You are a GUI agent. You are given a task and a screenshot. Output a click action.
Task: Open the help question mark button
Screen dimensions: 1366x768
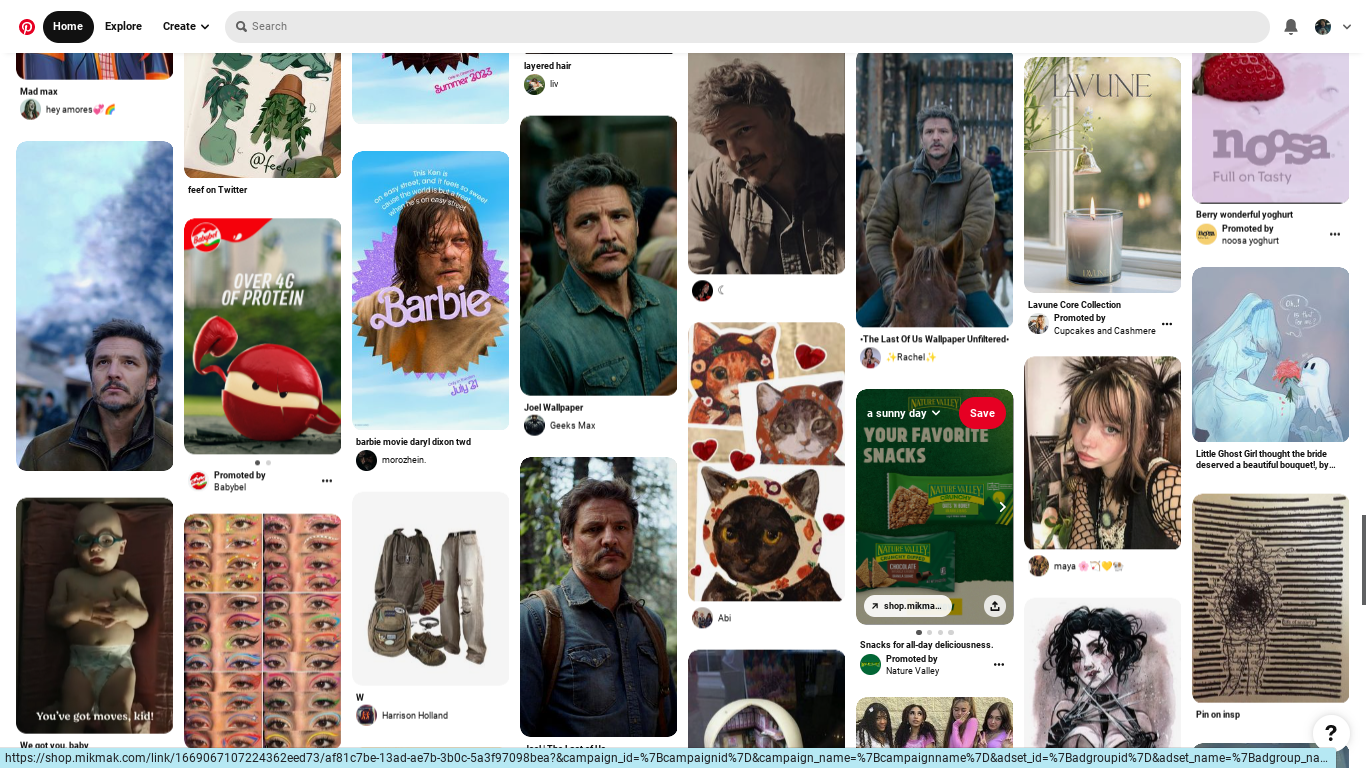[1330, 733]
